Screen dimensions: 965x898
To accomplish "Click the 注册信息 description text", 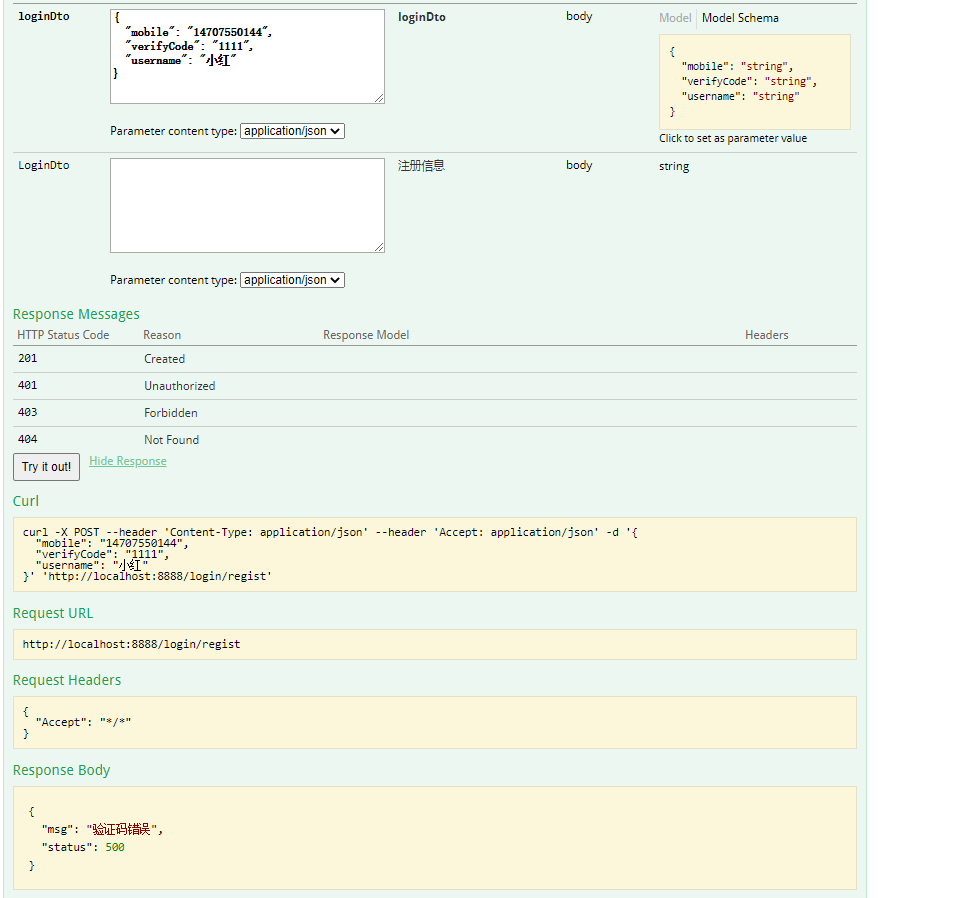I will click(x=421, y=166).
